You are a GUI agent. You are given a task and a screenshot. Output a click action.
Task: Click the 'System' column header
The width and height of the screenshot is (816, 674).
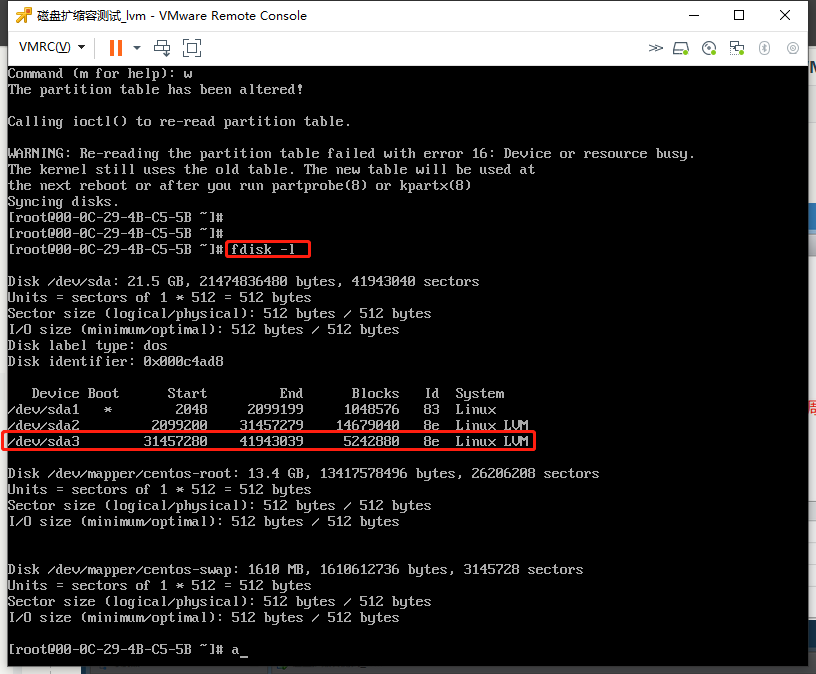[480, 393]
